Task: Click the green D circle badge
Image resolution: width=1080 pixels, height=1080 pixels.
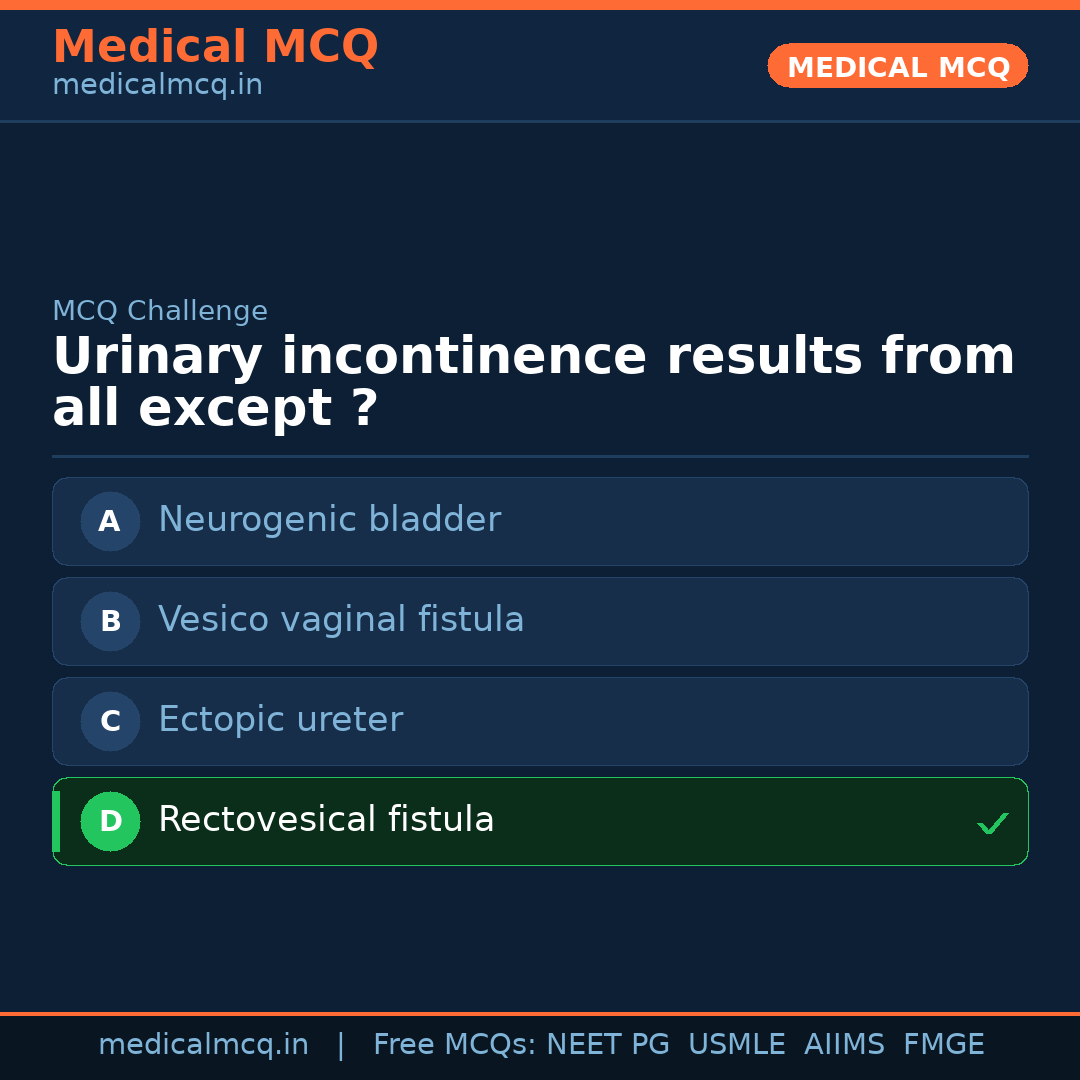Action: (110, 821)
